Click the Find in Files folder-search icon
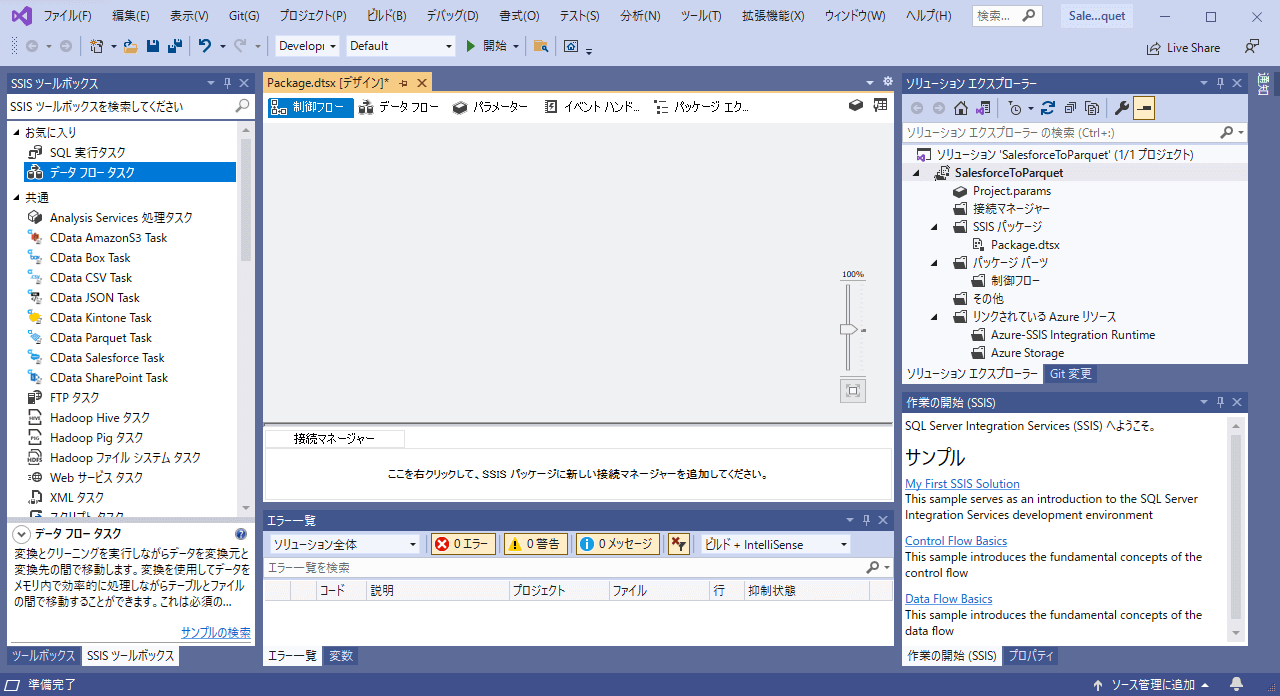This screenshot has height=696, width=1280. [x=541, y=46]
